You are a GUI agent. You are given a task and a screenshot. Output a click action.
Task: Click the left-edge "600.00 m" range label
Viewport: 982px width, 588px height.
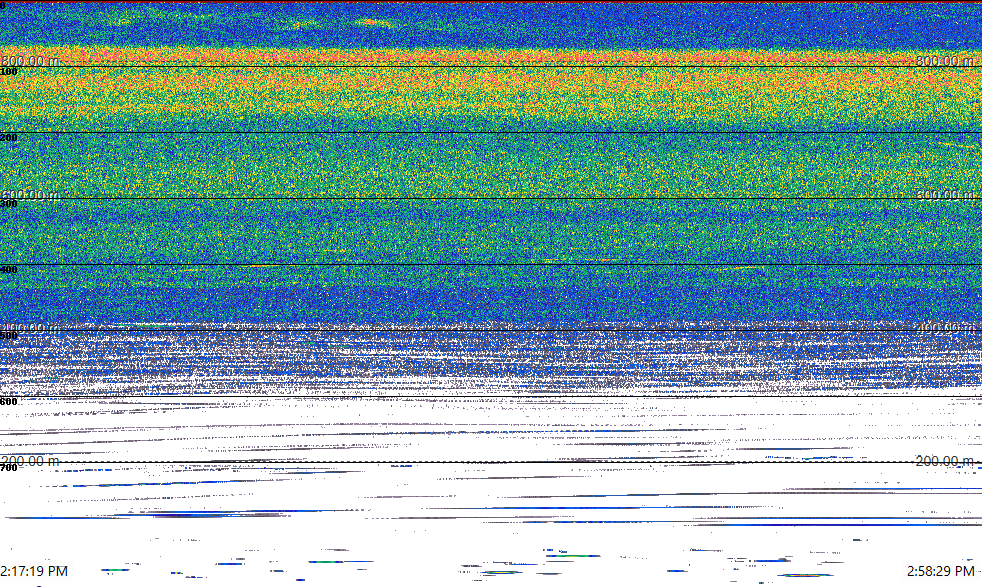30,195
